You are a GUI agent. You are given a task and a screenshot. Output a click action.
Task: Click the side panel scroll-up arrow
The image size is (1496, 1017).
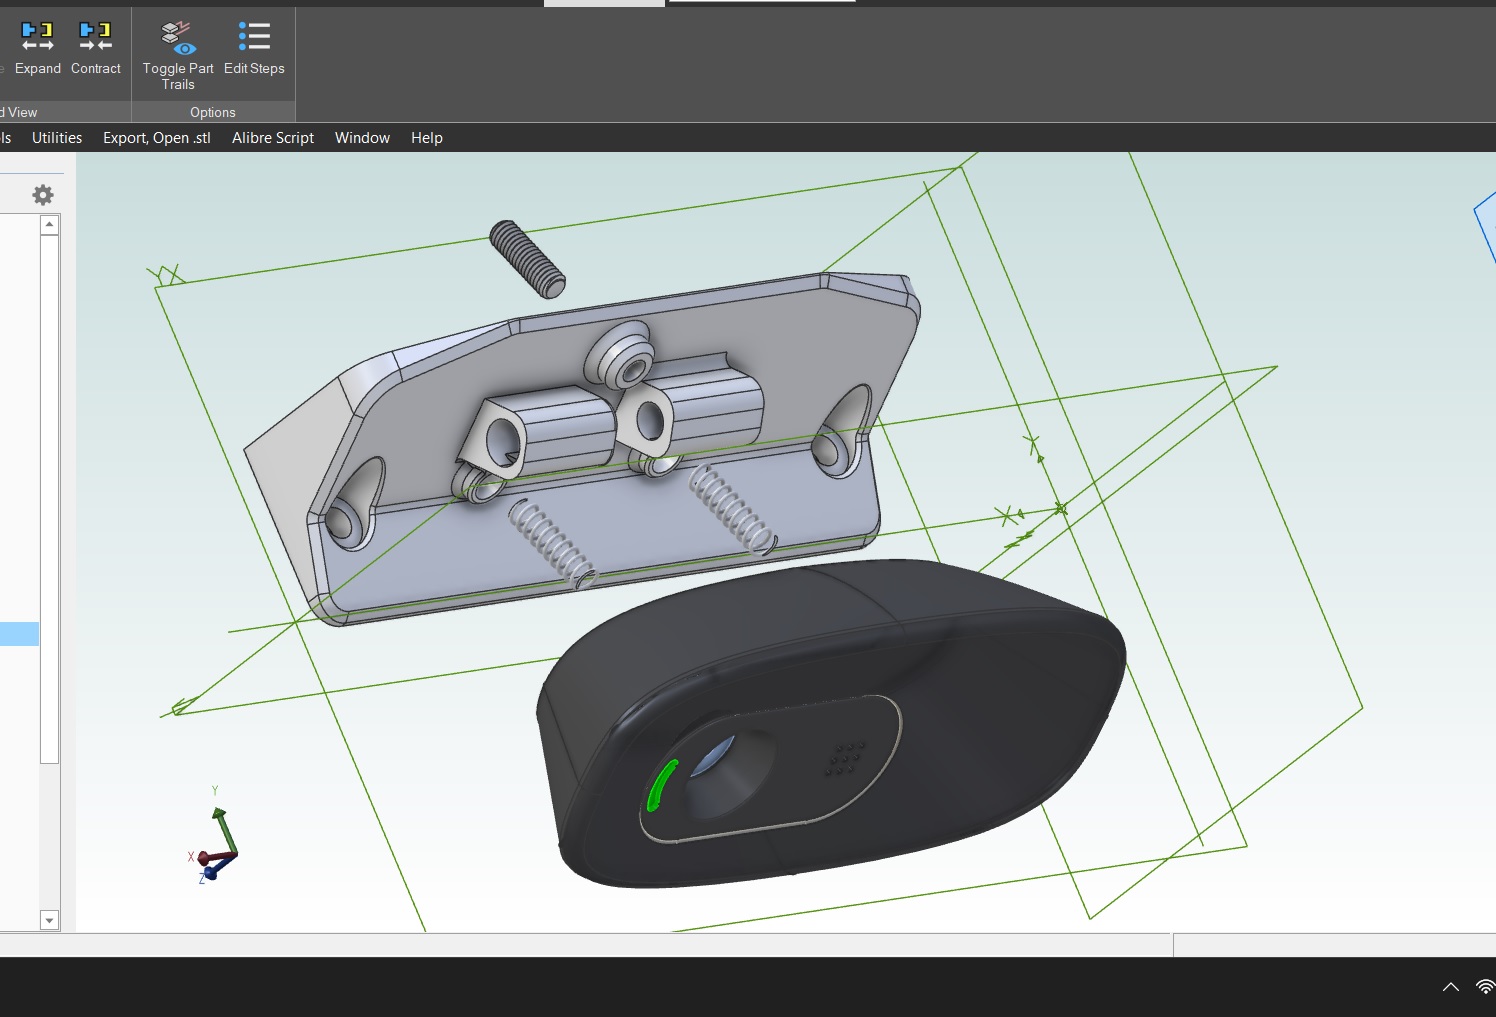pos(49,225)
